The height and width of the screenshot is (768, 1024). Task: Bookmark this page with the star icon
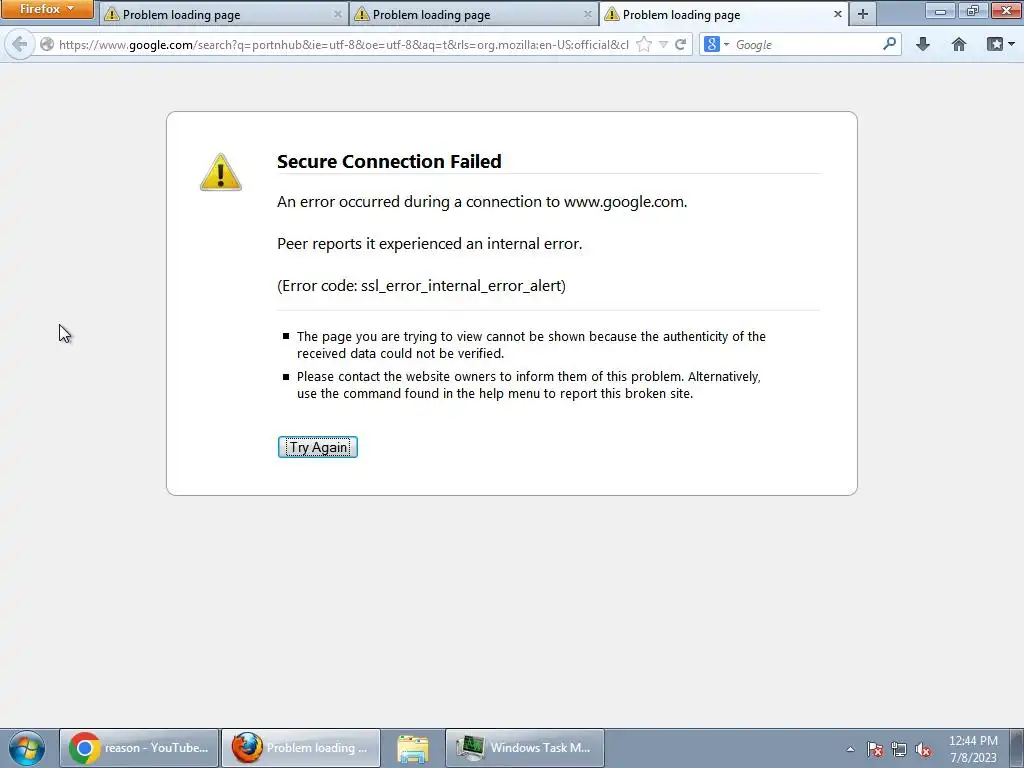coord(644,44)
